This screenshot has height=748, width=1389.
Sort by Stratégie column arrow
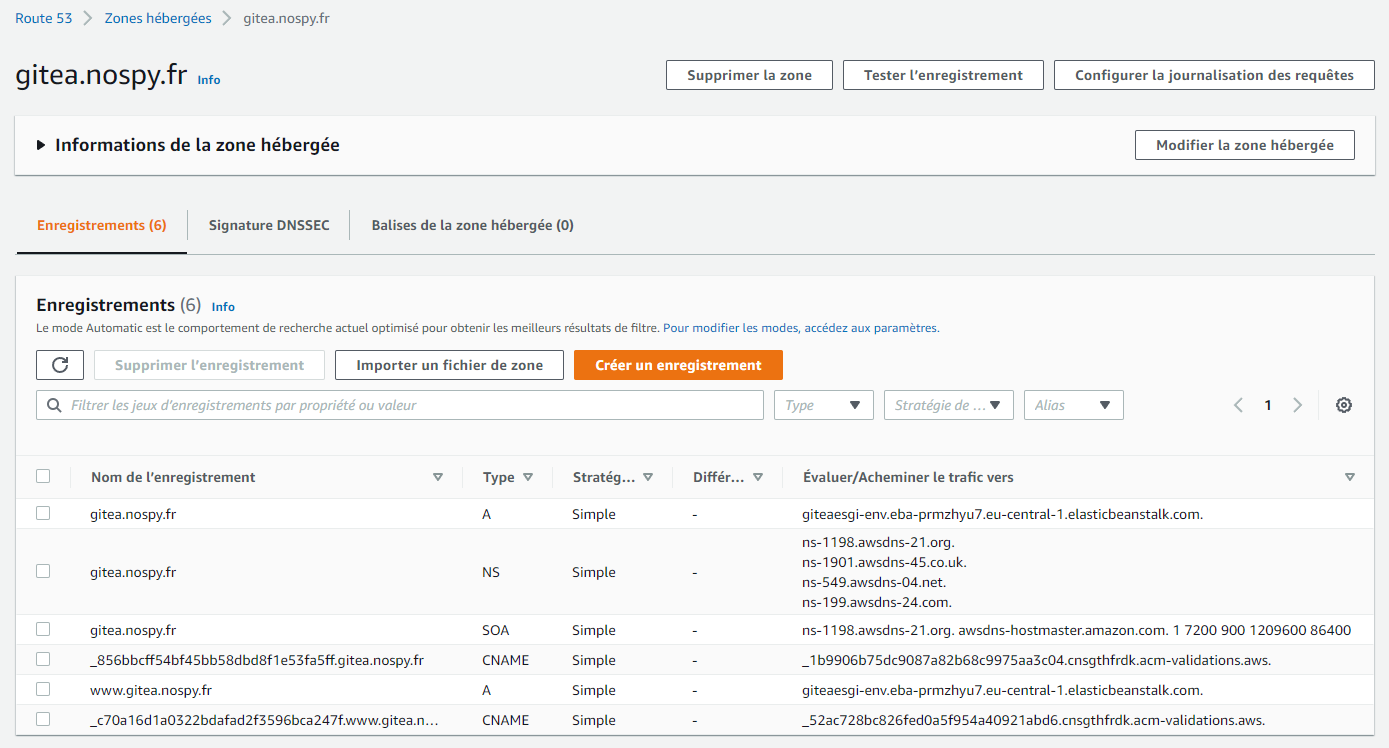(648, 478)
